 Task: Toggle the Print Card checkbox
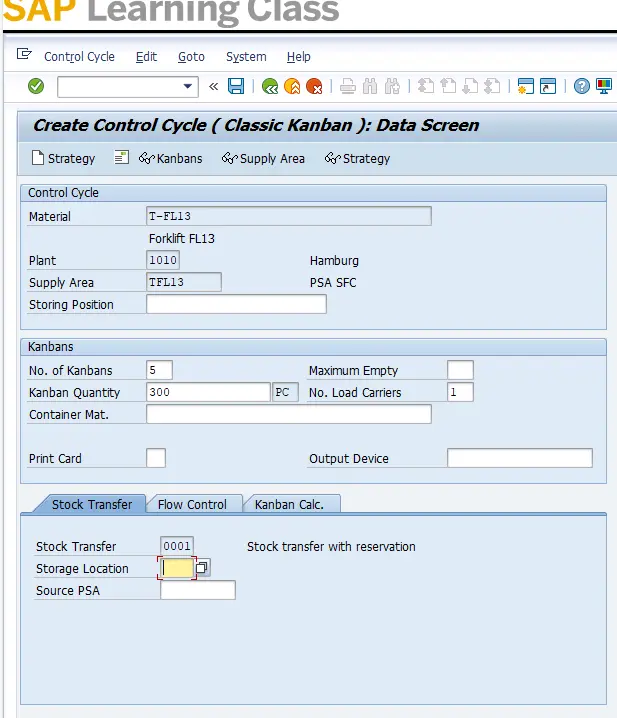(x=156, y=458)
